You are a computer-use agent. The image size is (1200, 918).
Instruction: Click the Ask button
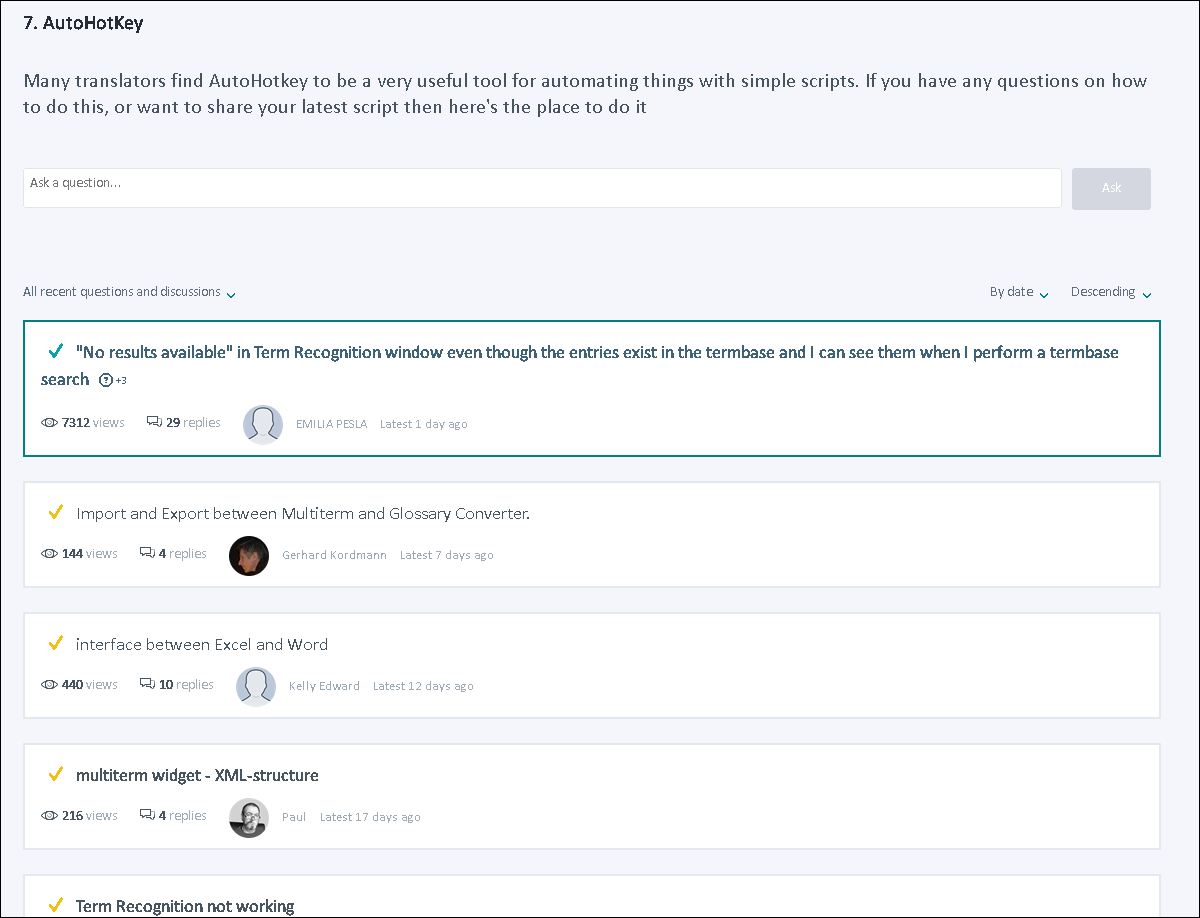coord(1111,188)
